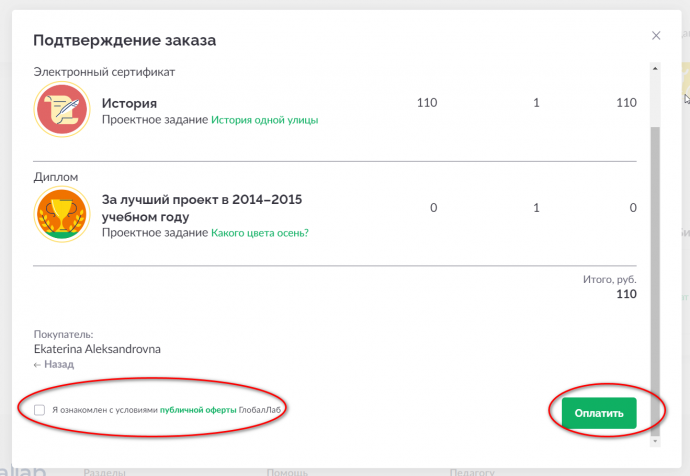This screenshot has width=690, height=476.
Task: Go back via the Назад link
Action: pos(54,364)
